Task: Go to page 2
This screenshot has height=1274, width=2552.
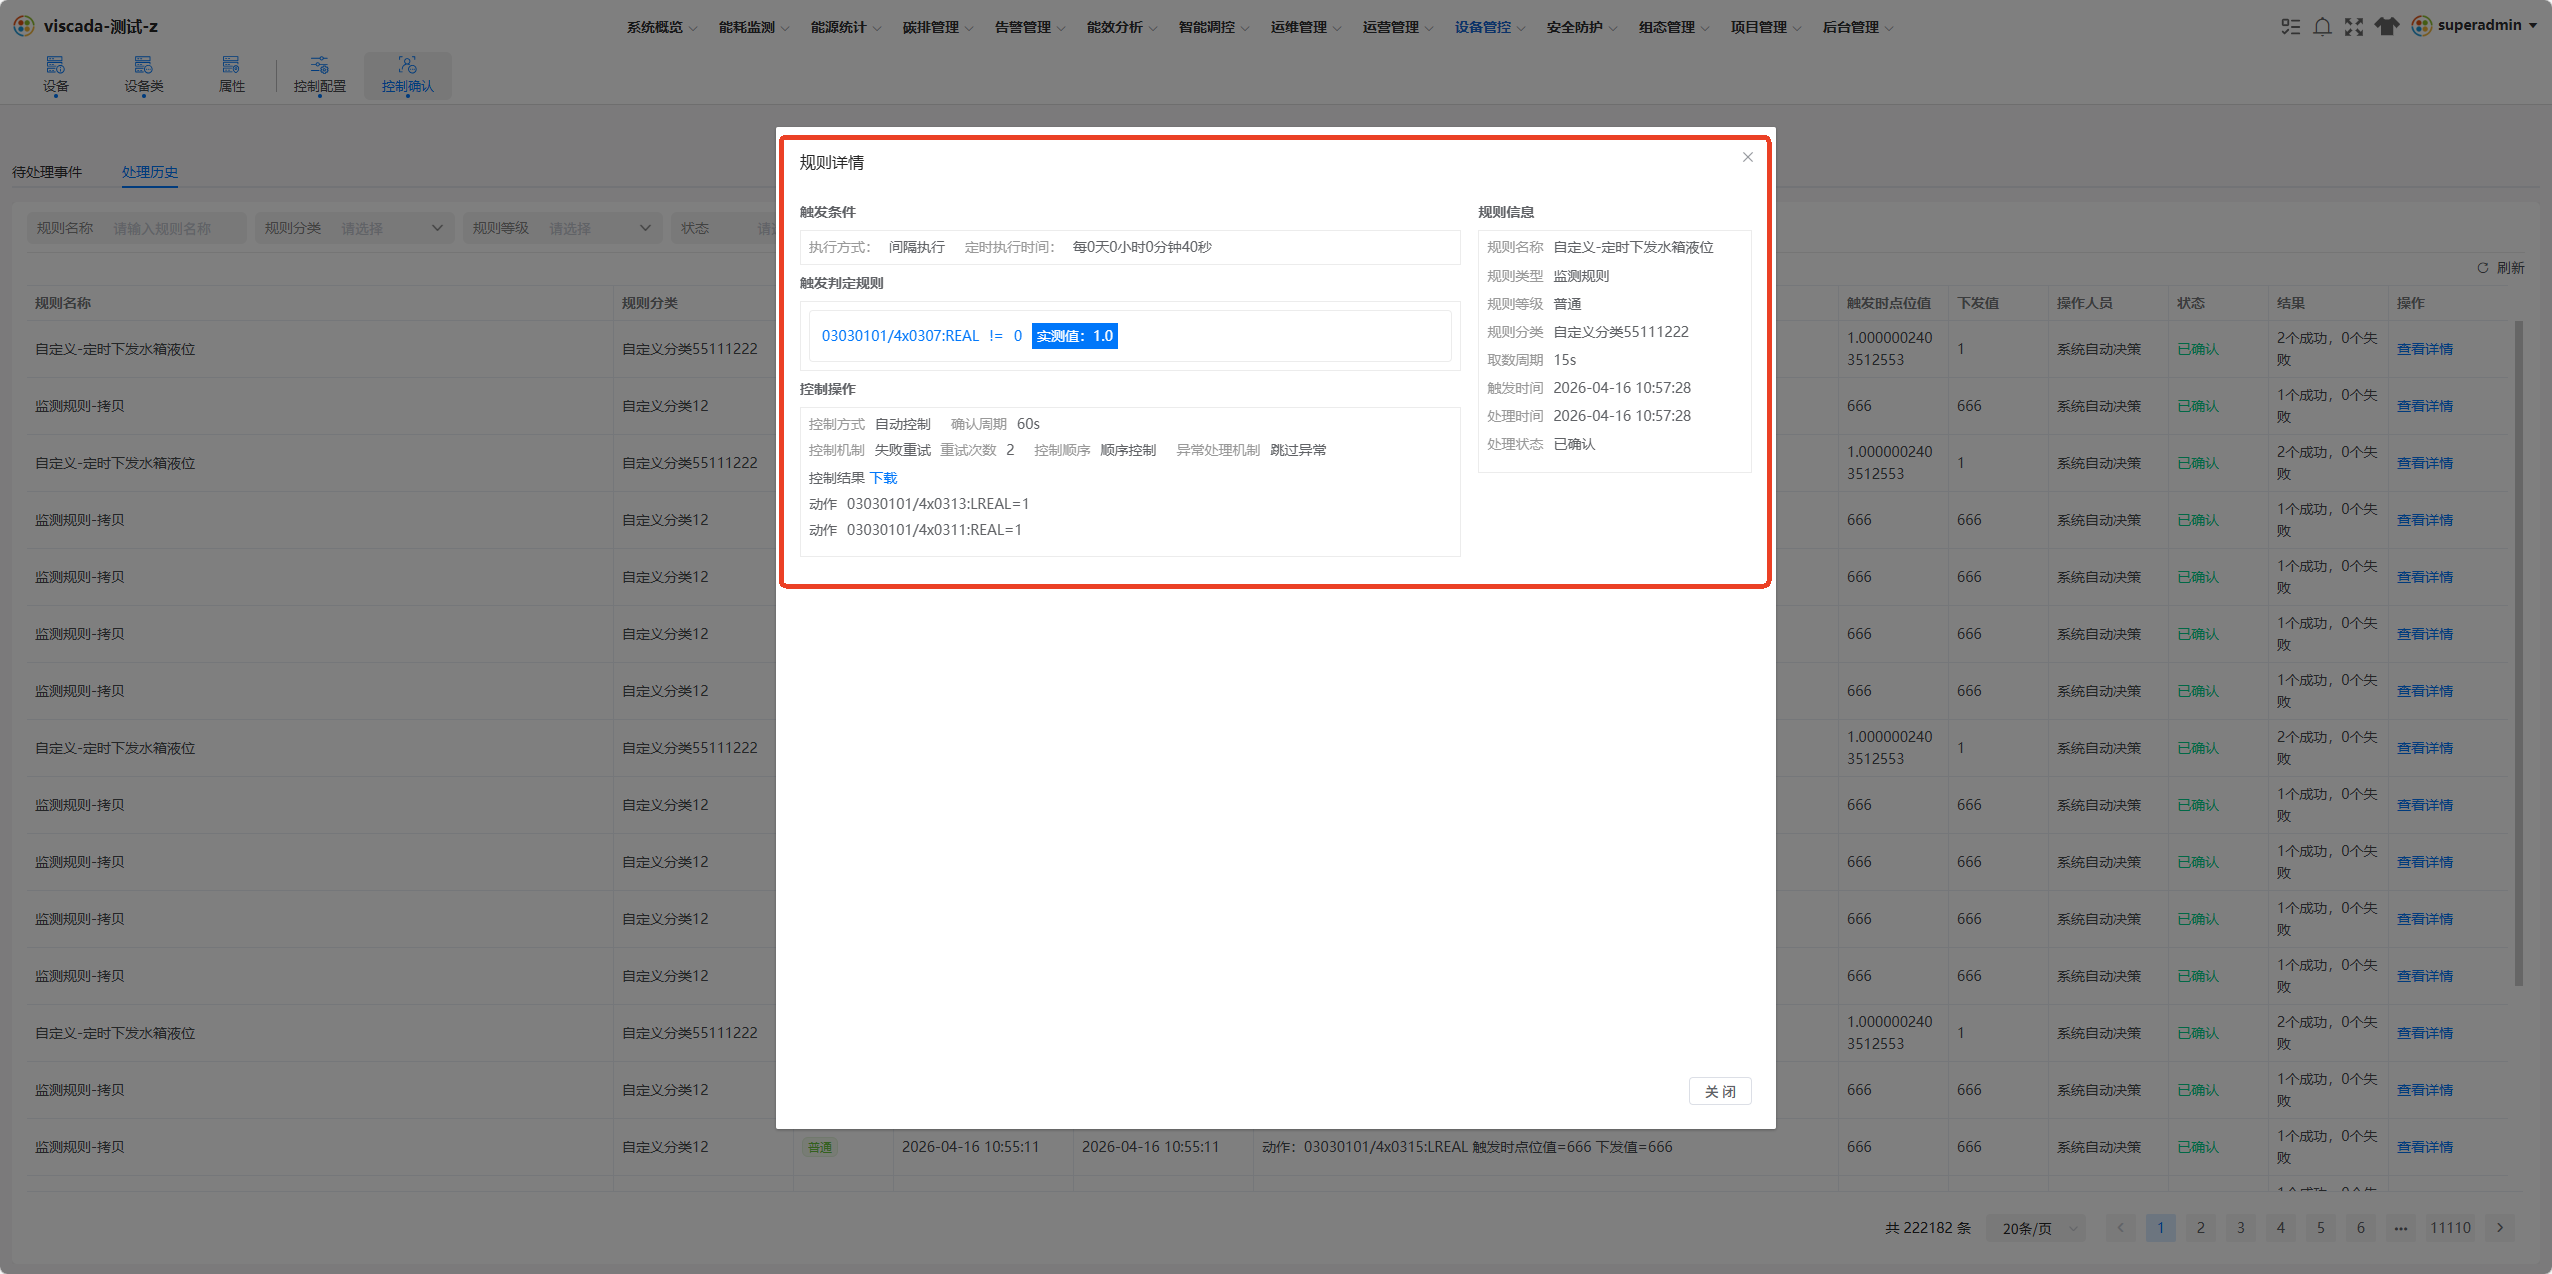Action: click(2200, 1227)
